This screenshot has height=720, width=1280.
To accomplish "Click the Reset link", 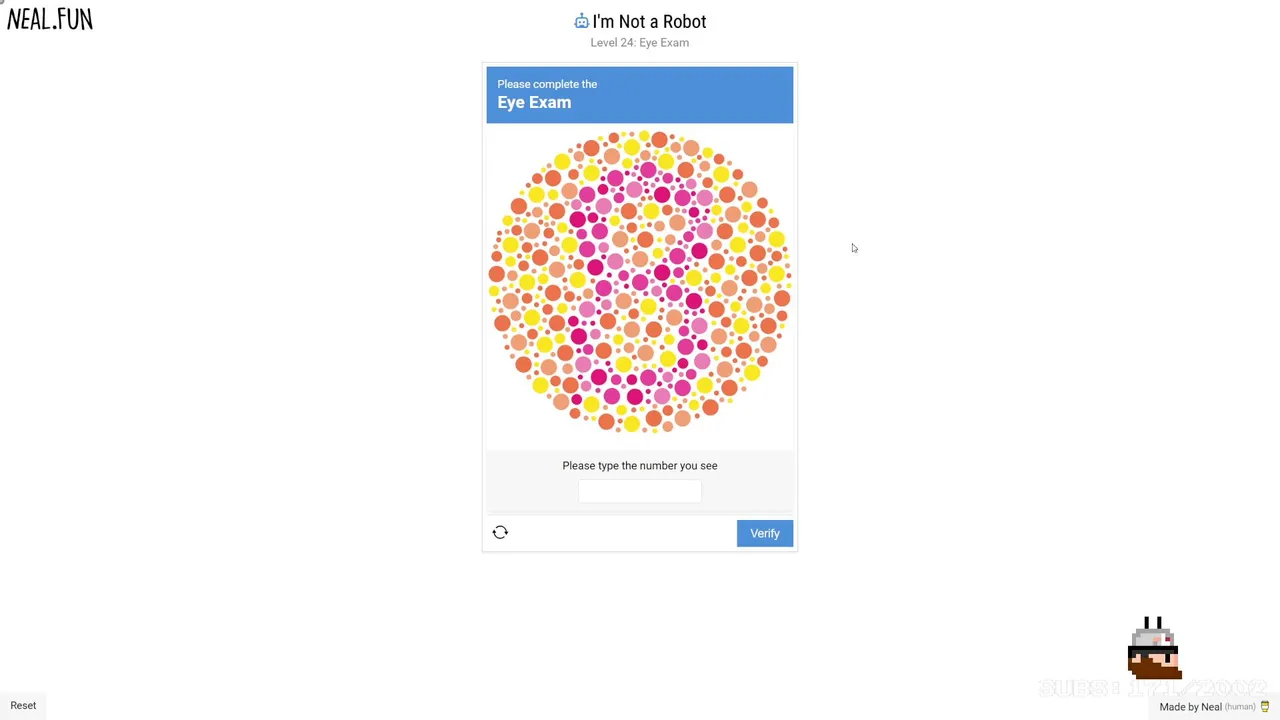I will pyautogui.click(x=23, y=705).
